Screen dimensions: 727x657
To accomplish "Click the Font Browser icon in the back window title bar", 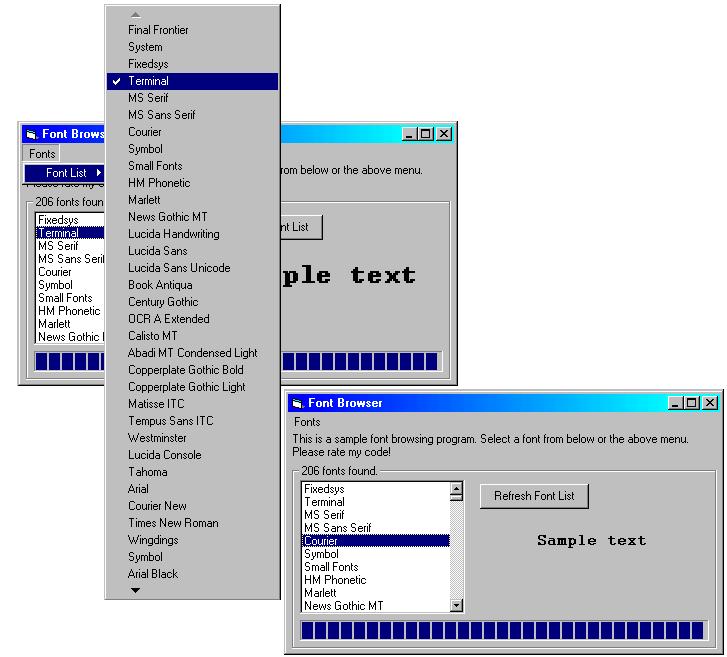I will (x=31, y=134).
